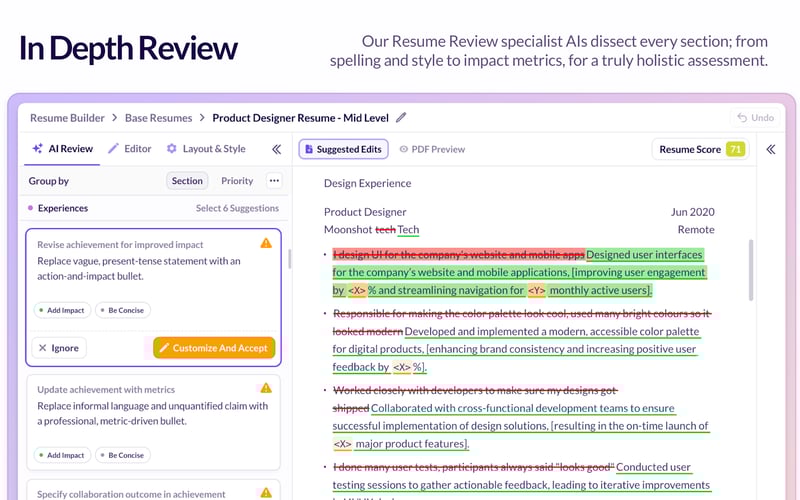Click warning icon on Specify collaboration card
This screenshot has height=500, width=800.
coord(266,492)
